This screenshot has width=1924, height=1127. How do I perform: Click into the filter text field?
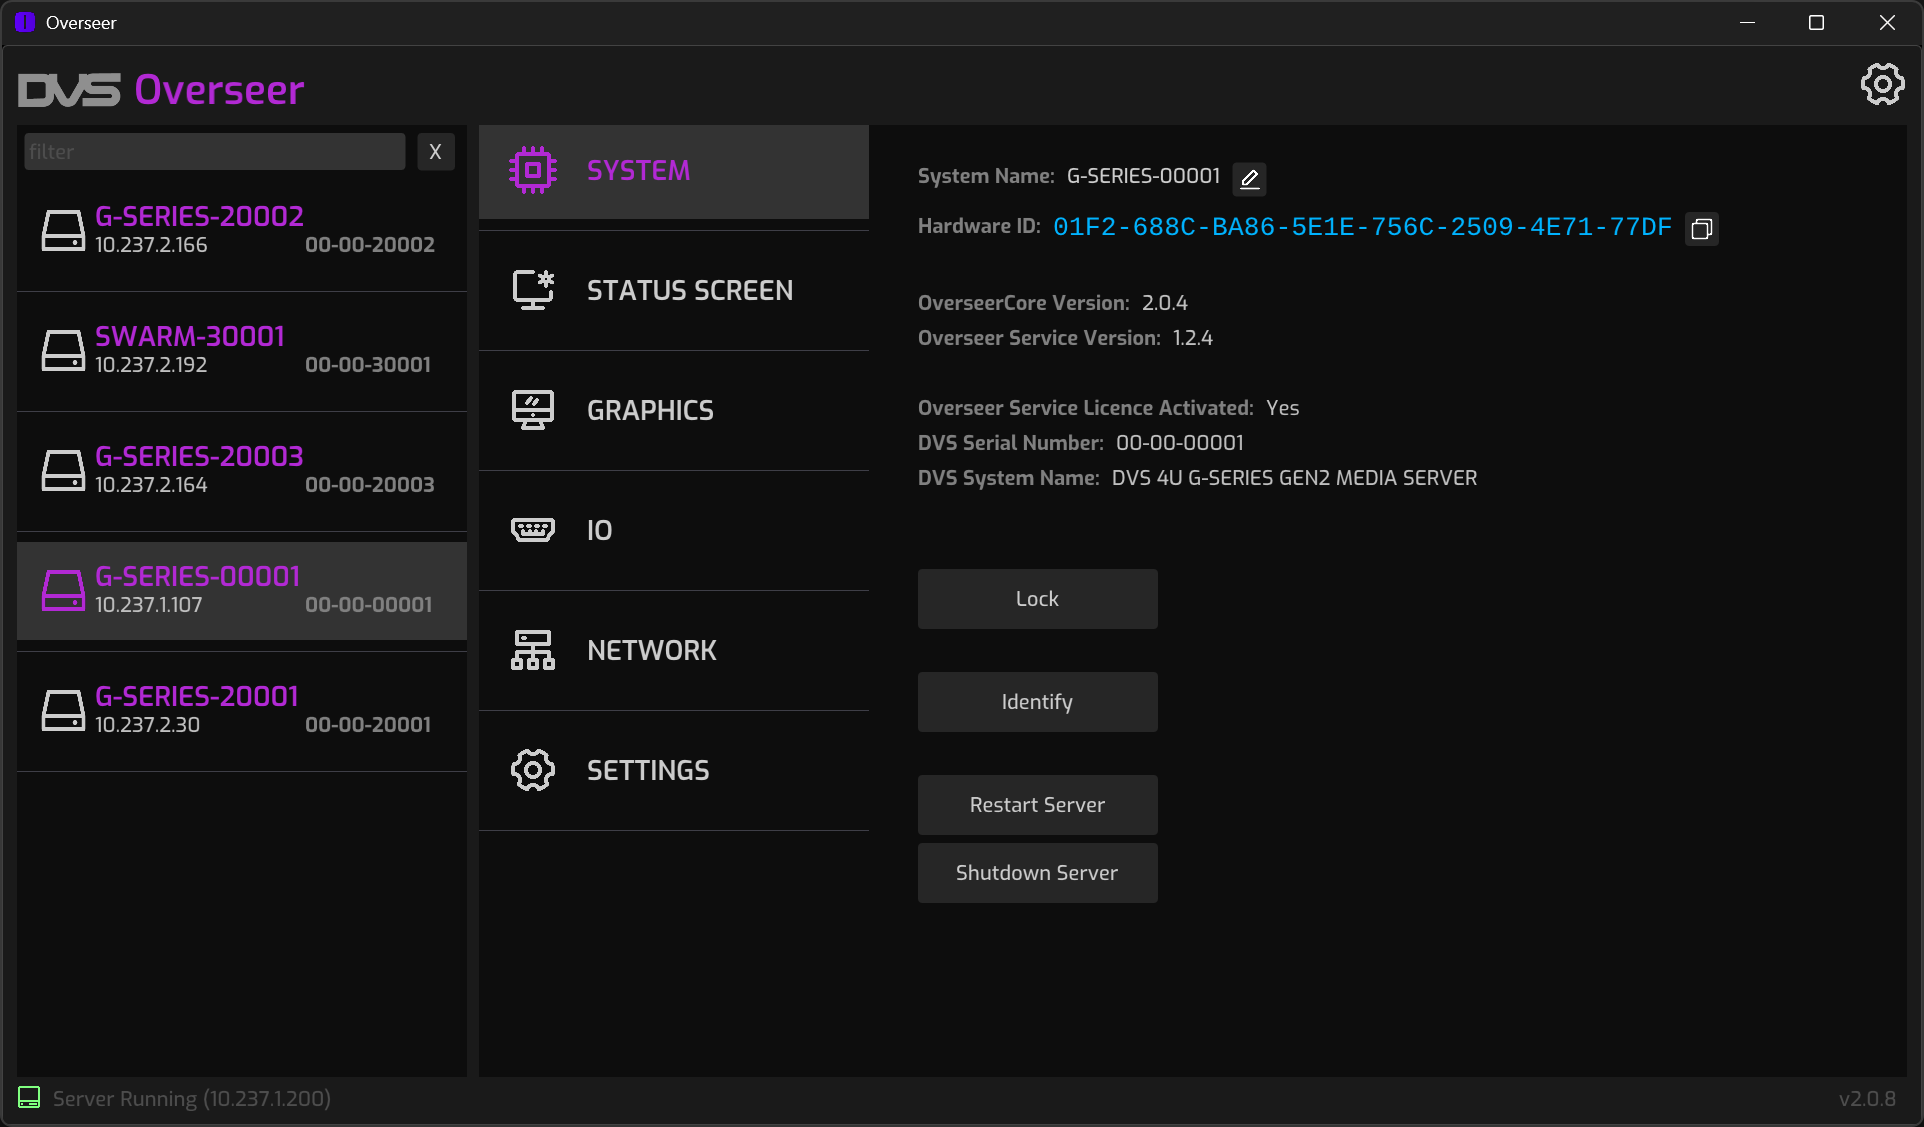[214, 152]
